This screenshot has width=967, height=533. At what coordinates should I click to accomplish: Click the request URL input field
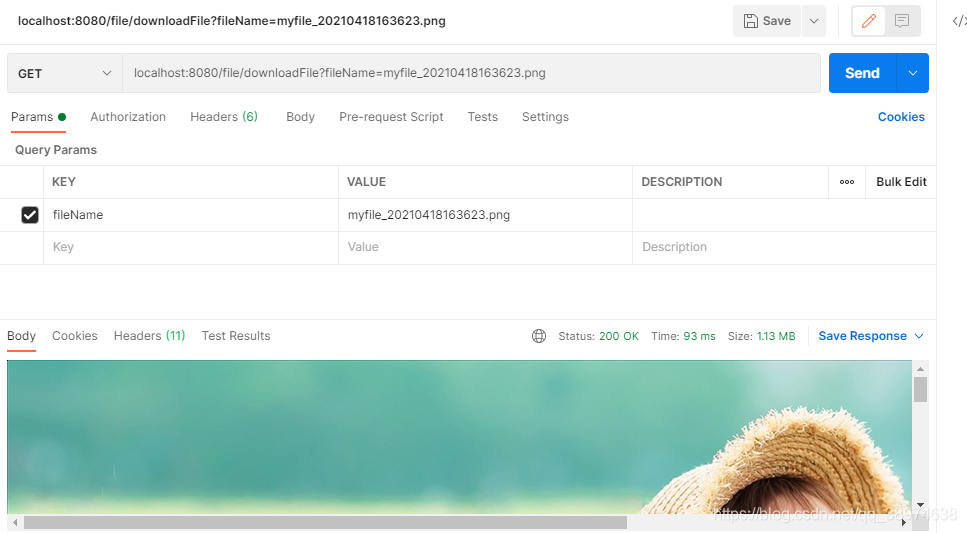point(471,73)
